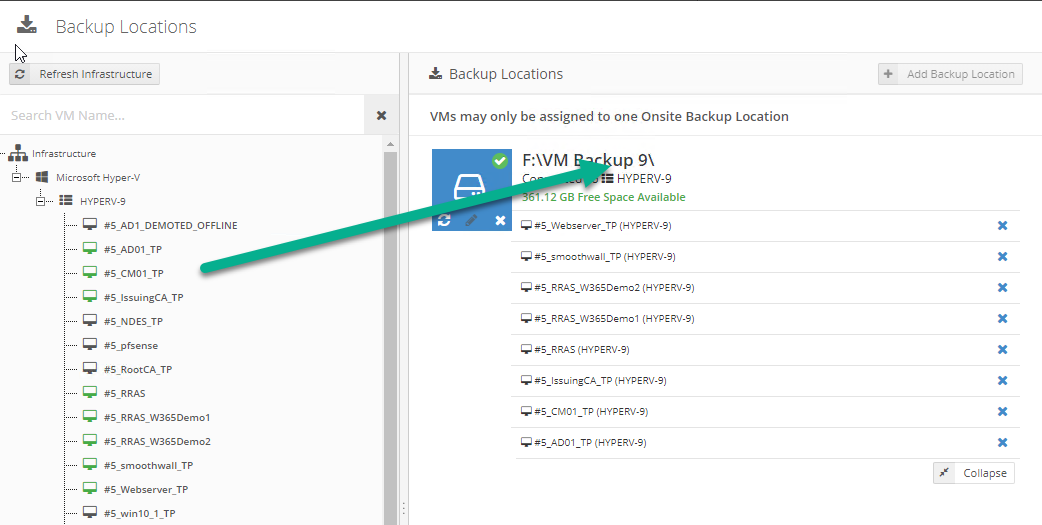
Task: Remove #5_Webserver_TP from backup location
Action: [x=1002, y=226]
